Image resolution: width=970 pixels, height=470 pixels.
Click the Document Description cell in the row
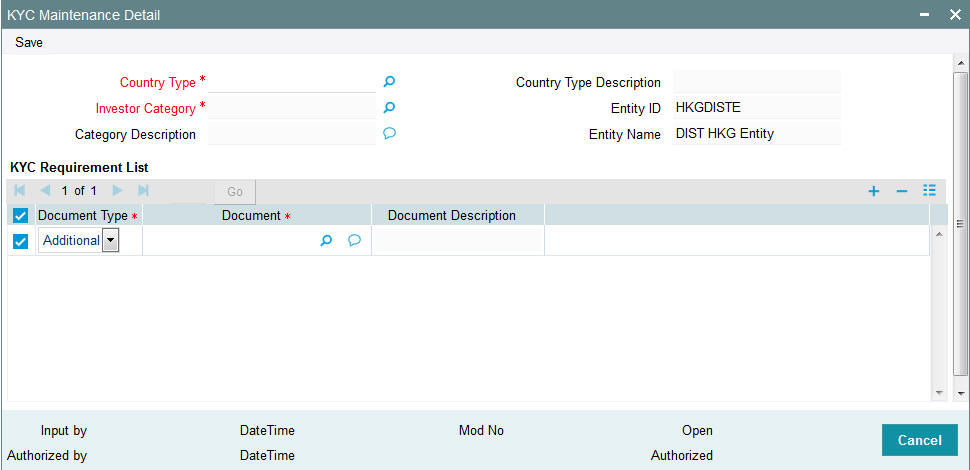pos(458,241)
